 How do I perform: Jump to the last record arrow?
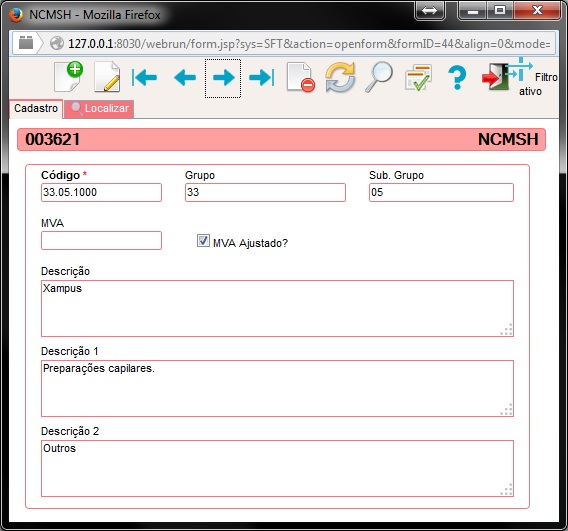click(262, 78)
